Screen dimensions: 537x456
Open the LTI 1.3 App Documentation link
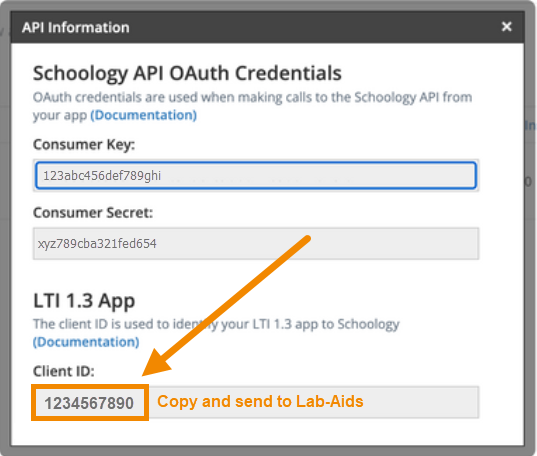tap(86, 342)
